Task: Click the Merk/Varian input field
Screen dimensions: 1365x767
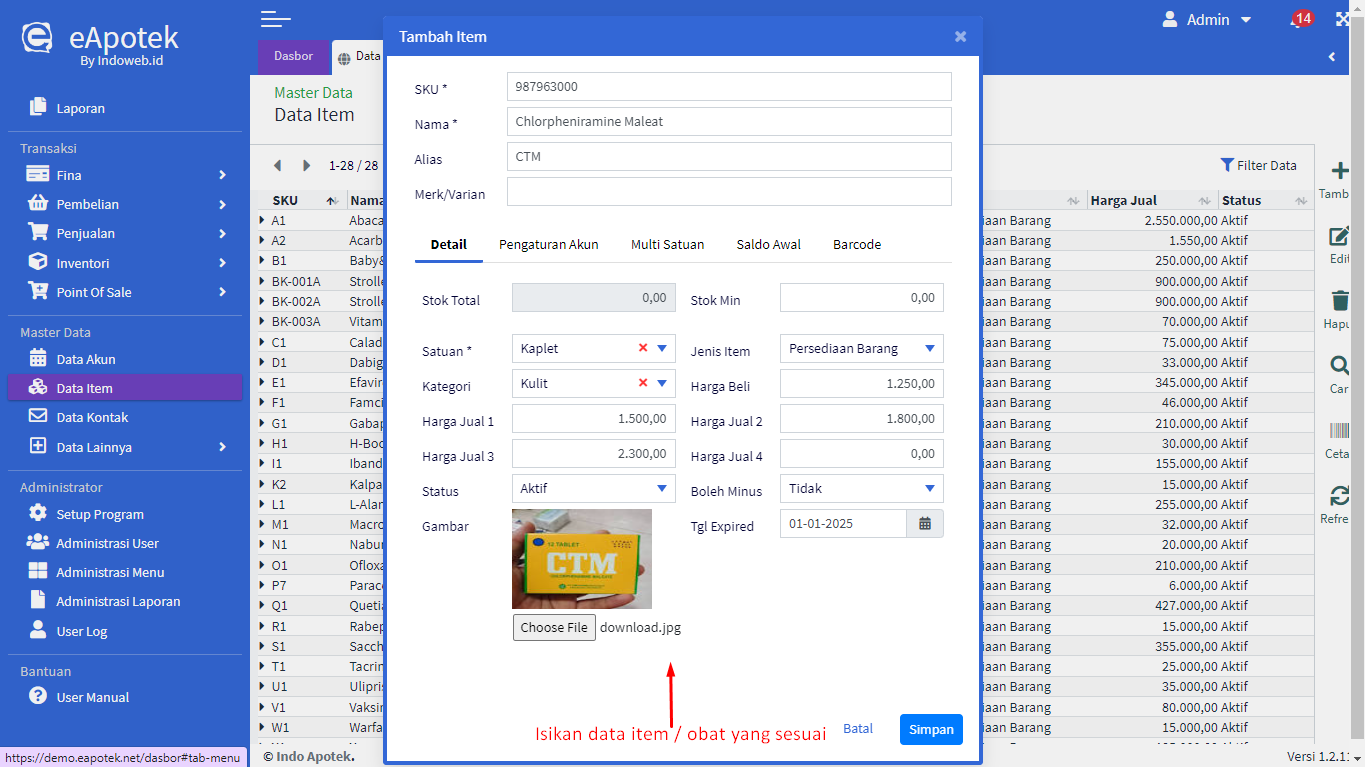Action: click(729, 192)
